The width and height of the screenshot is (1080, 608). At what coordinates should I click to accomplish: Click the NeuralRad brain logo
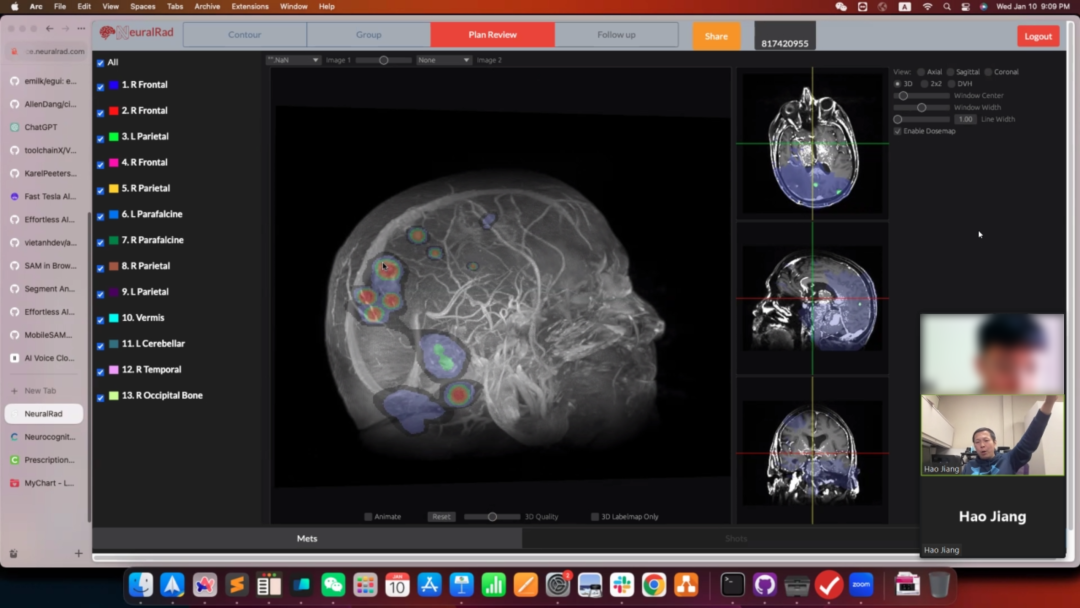click(107, 33)
